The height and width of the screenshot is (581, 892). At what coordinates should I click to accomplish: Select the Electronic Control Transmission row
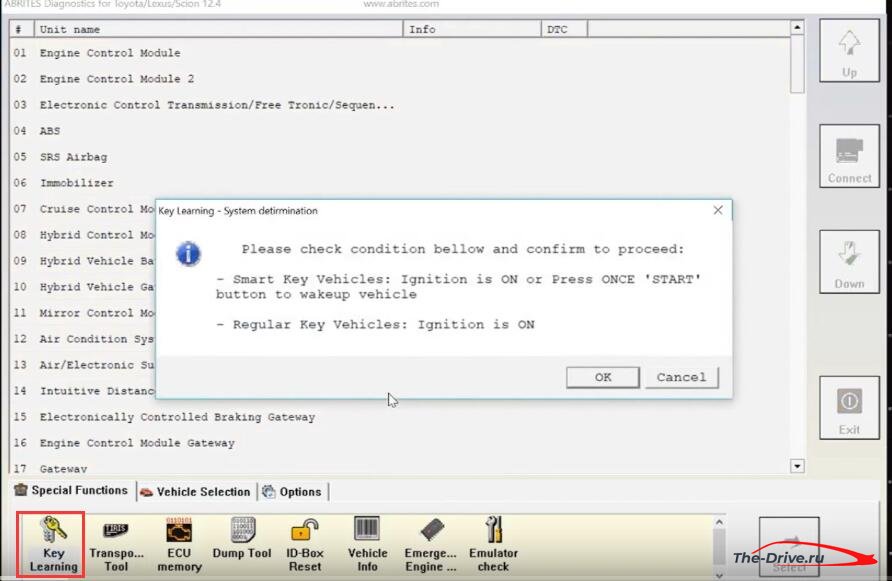point(401,105)
